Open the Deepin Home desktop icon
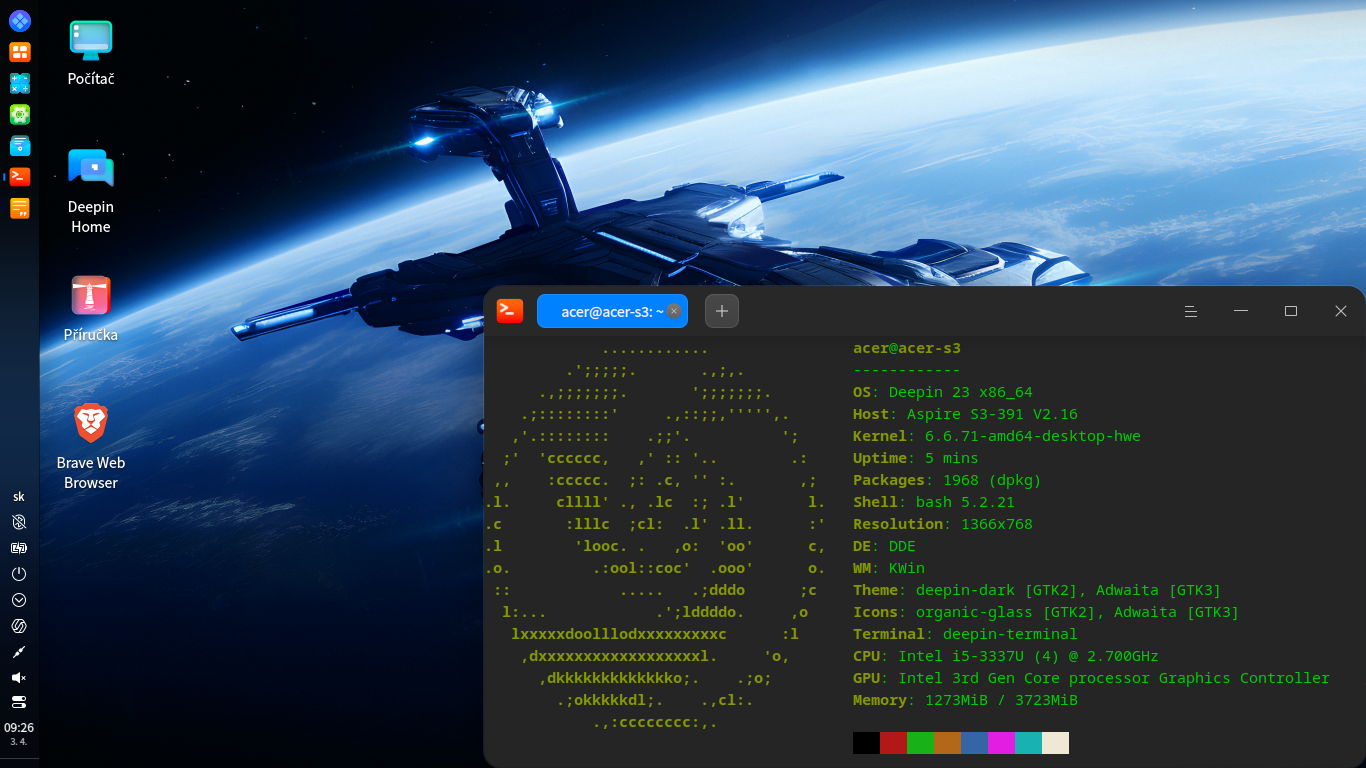1366x768 pixels. [x=91, y=190]
